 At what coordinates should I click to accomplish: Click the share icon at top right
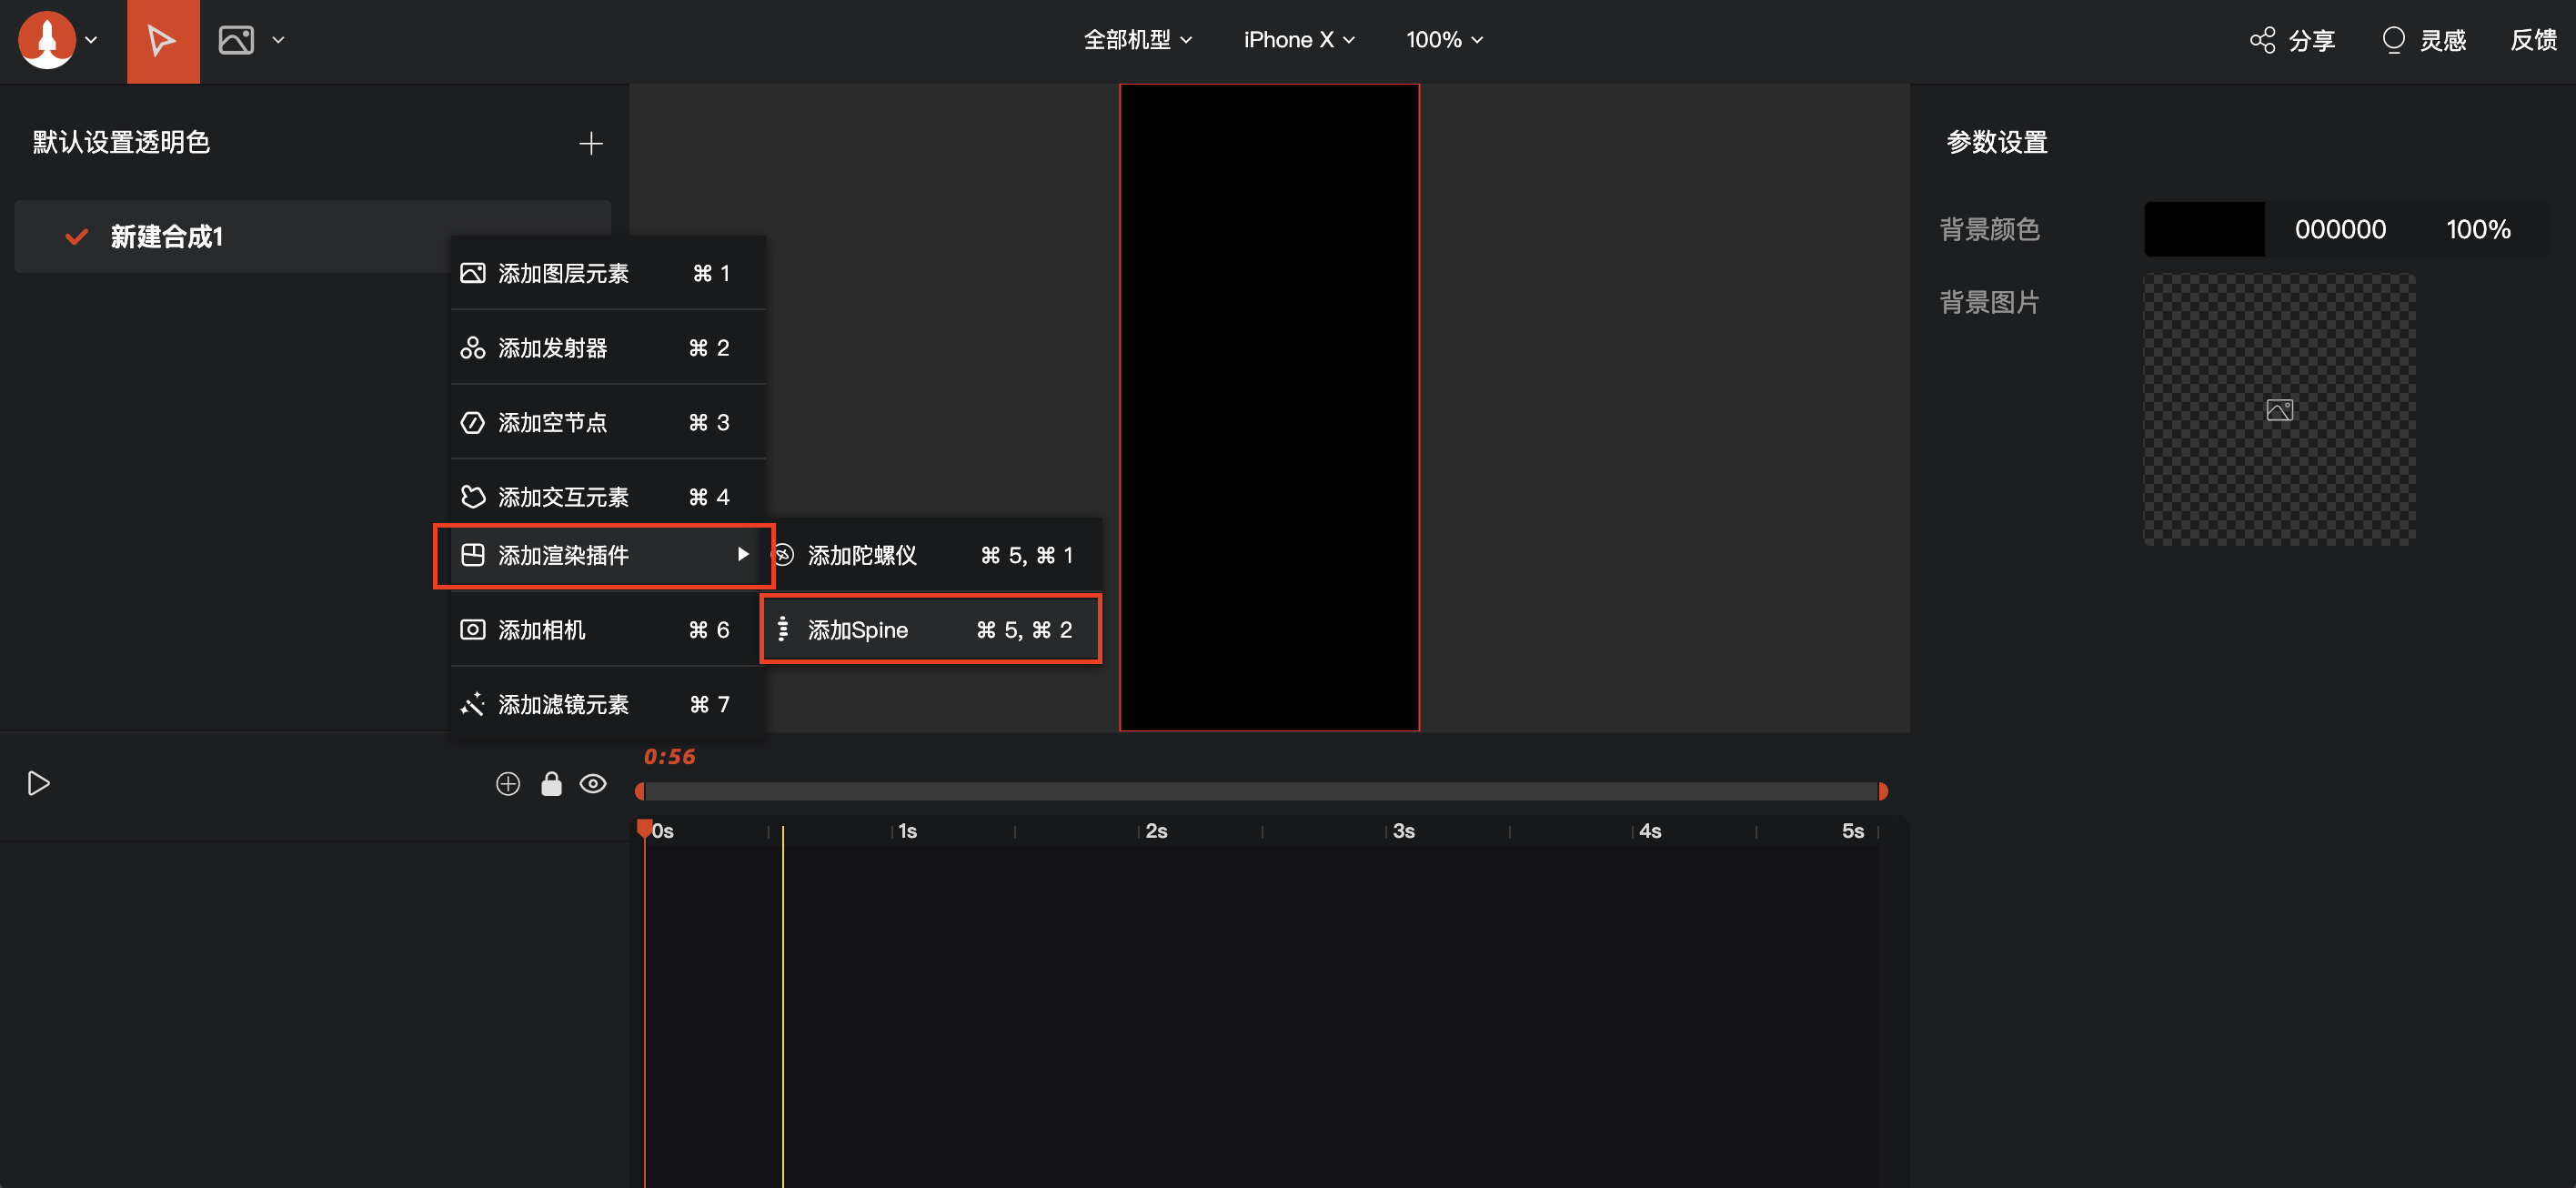2262,40
